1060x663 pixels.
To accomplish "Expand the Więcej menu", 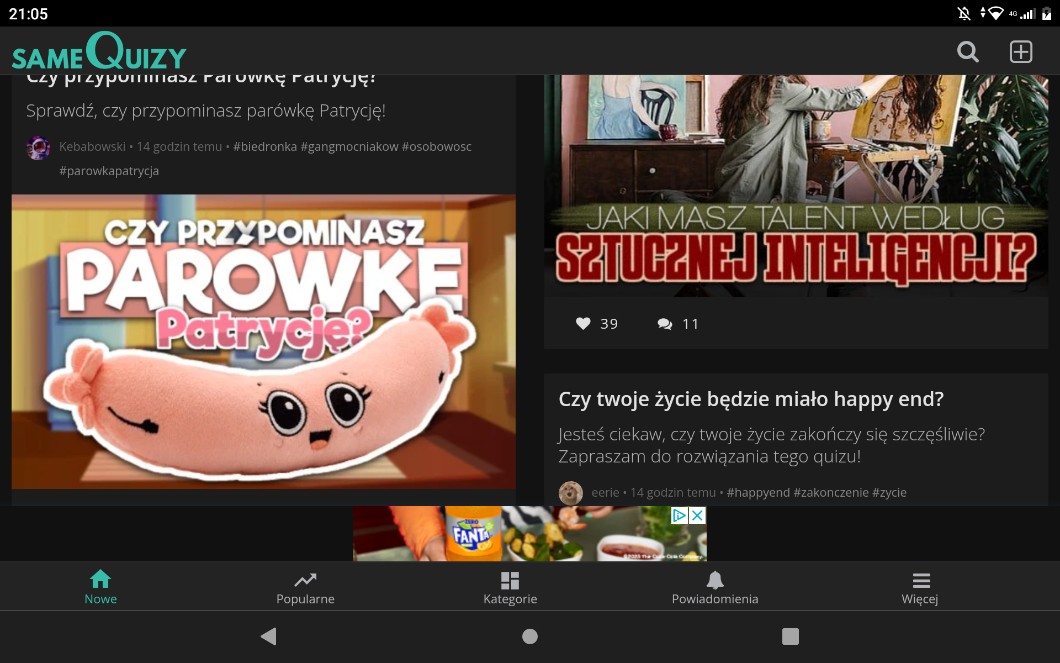I will pyautogui.click(x=920, y=587).
